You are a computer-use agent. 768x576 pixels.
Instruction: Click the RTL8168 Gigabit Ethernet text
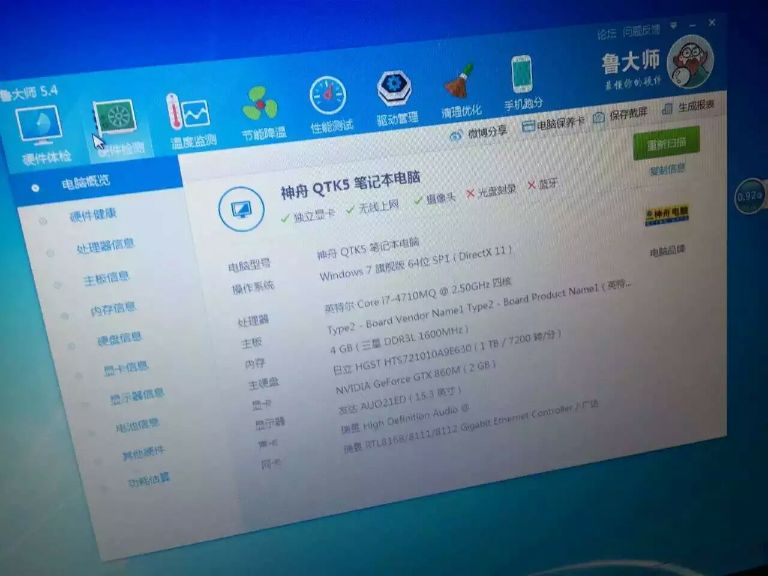(470, 426)
